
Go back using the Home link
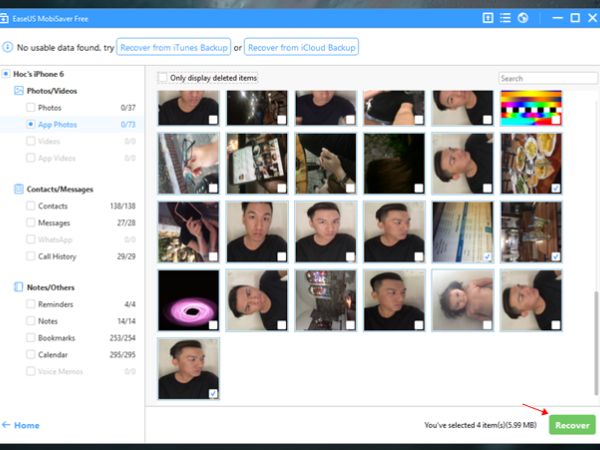tap(22, 425)
